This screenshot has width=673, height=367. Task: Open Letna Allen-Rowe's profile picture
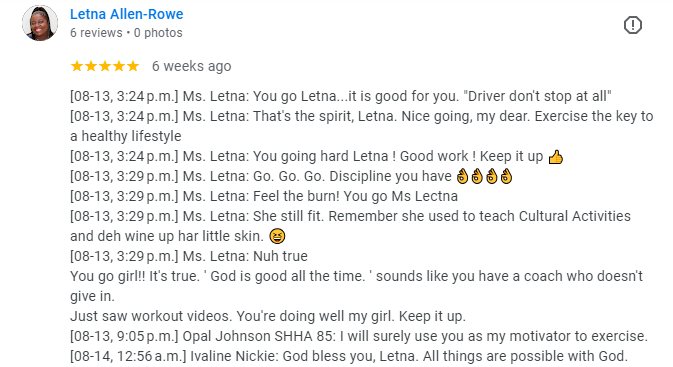tap(40, 23)
